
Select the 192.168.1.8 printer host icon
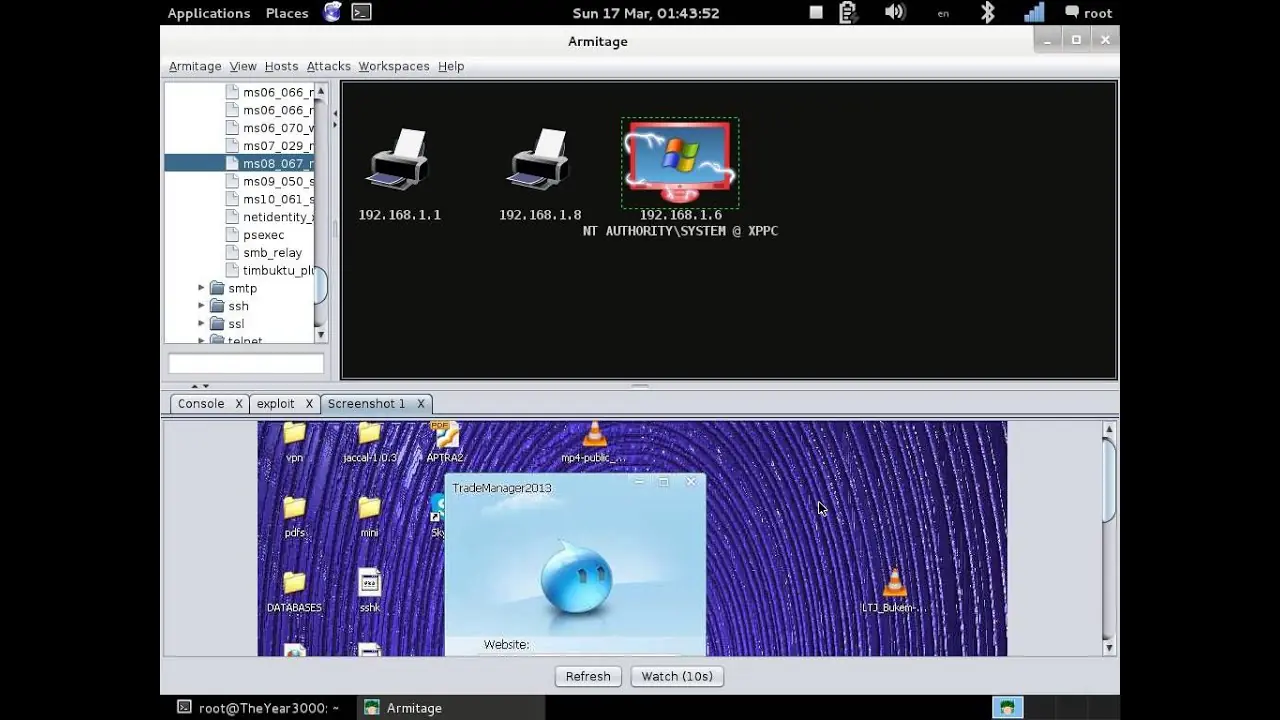[539, 159]
